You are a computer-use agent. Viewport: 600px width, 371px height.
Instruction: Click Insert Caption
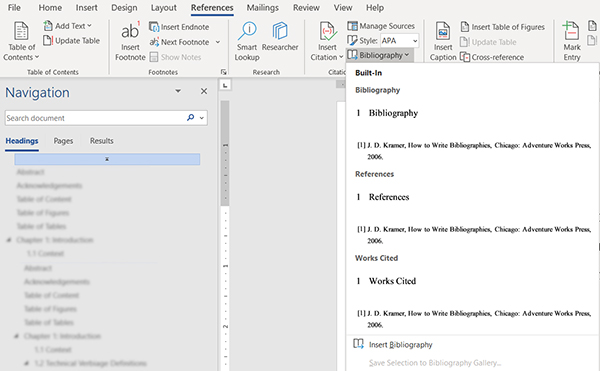443,41
